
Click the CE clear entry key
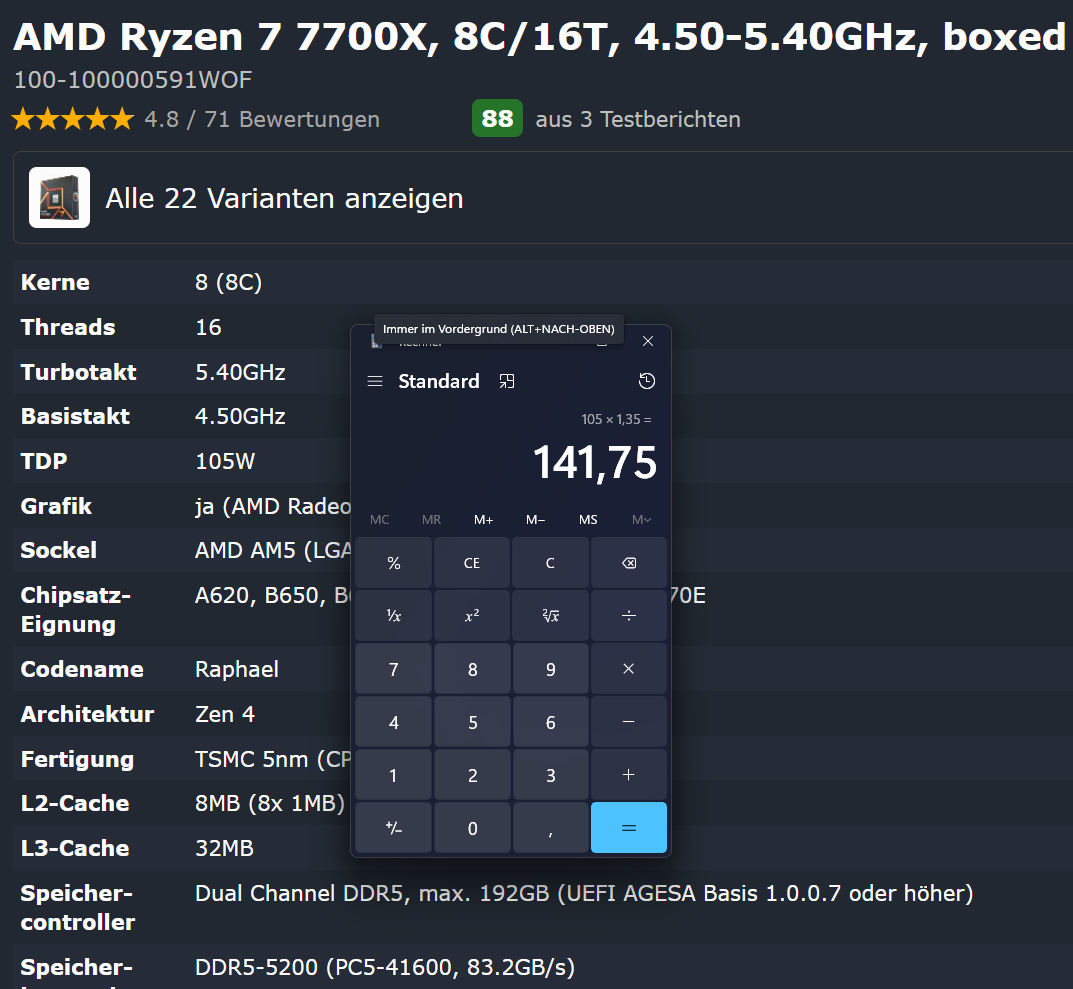[x=472, y=563]
